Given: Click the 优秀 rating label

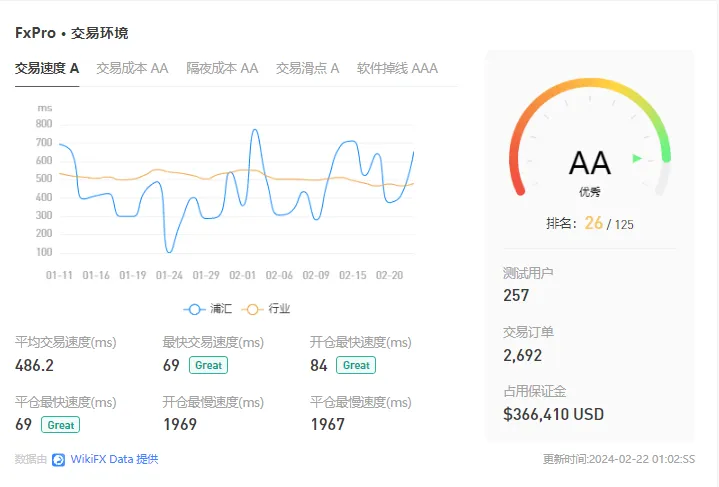Looking at the screenshot, I should coord(590,192).
